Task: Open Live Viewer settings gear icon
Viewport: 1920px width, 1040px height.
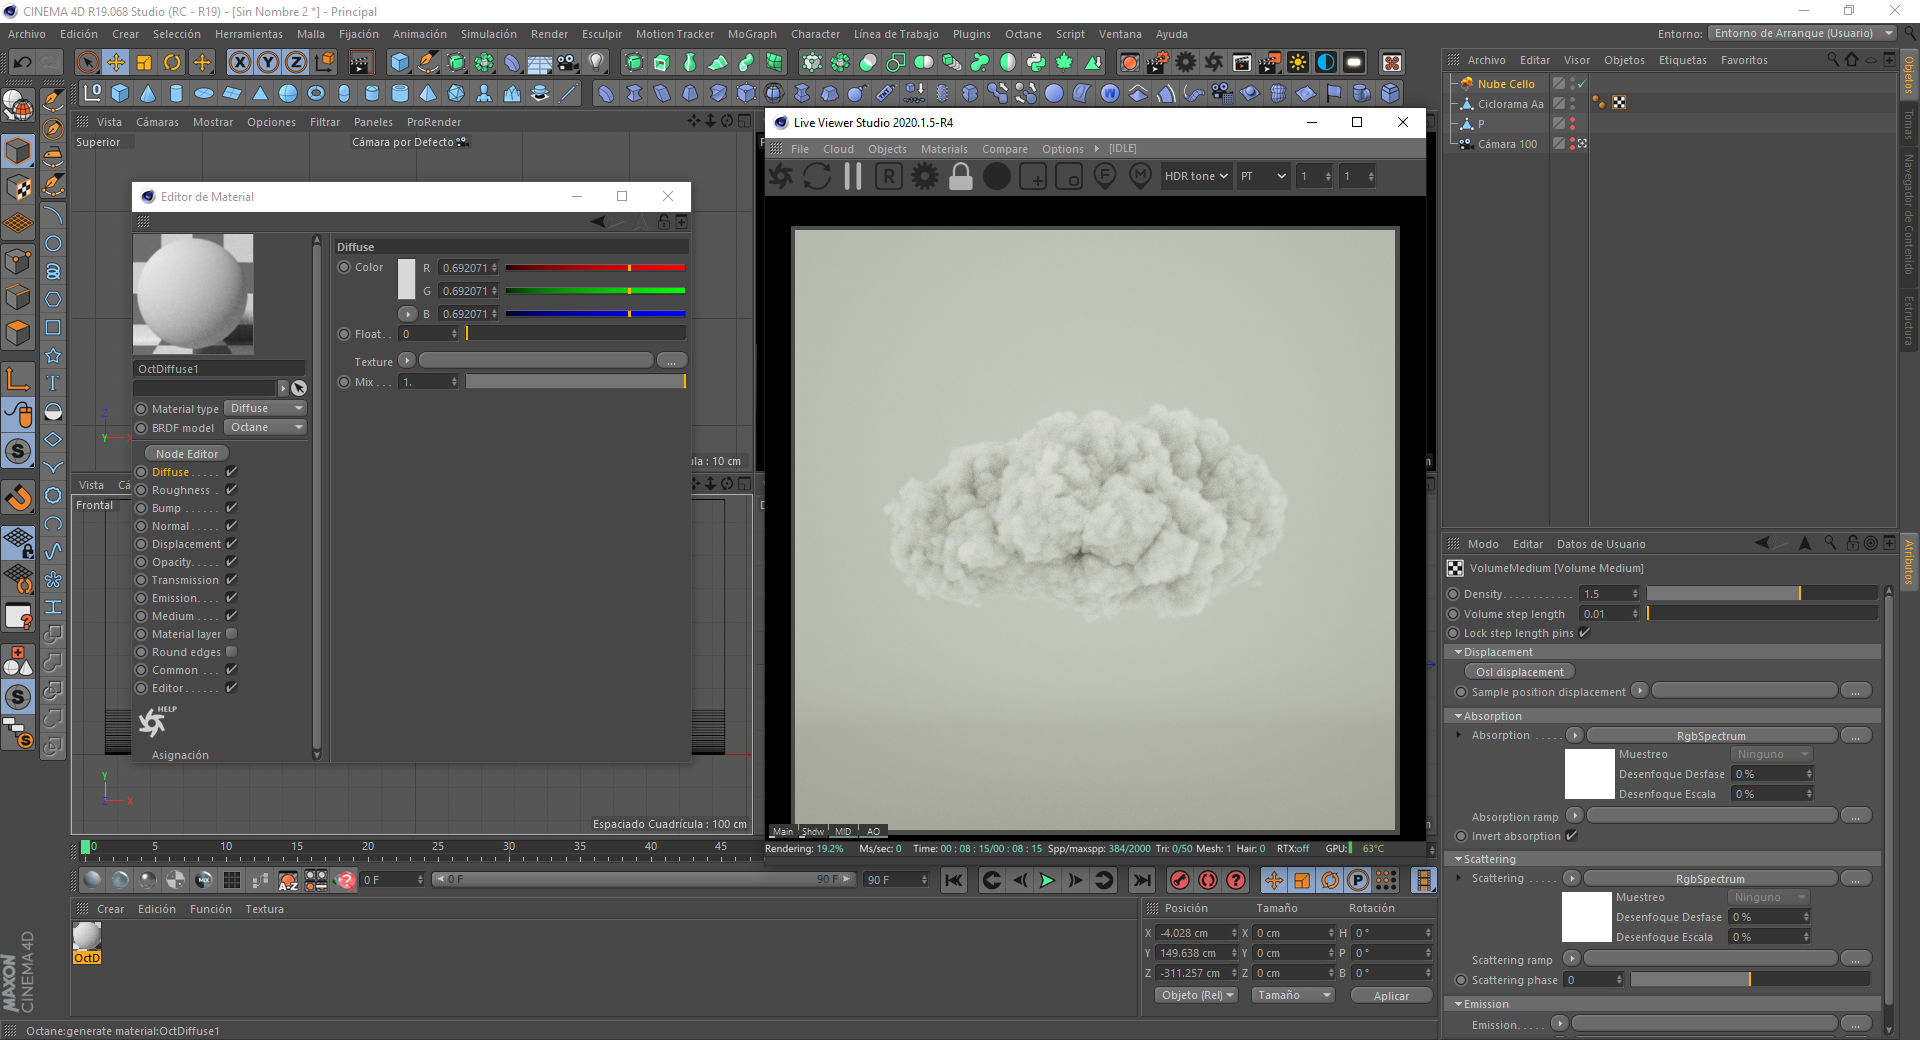Action: point(925,176)
